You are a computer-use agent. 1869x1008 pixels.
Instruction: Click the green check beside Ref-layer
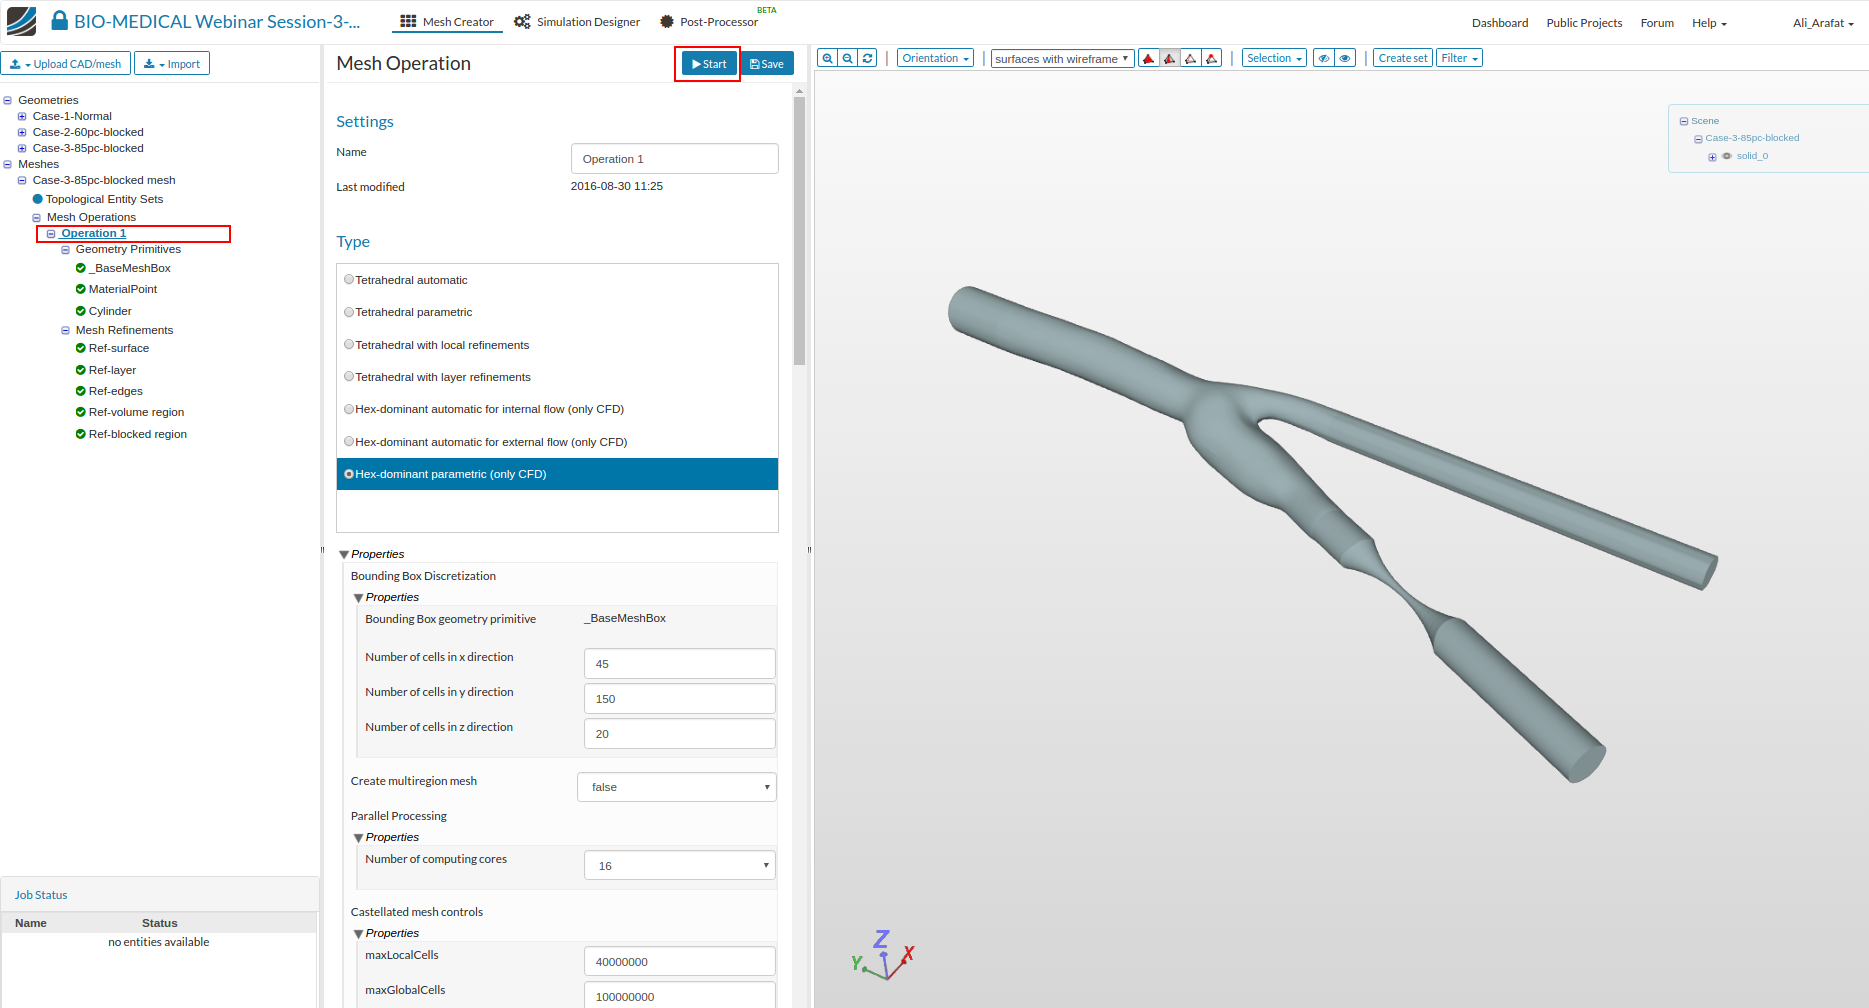(x=81, y=370)
